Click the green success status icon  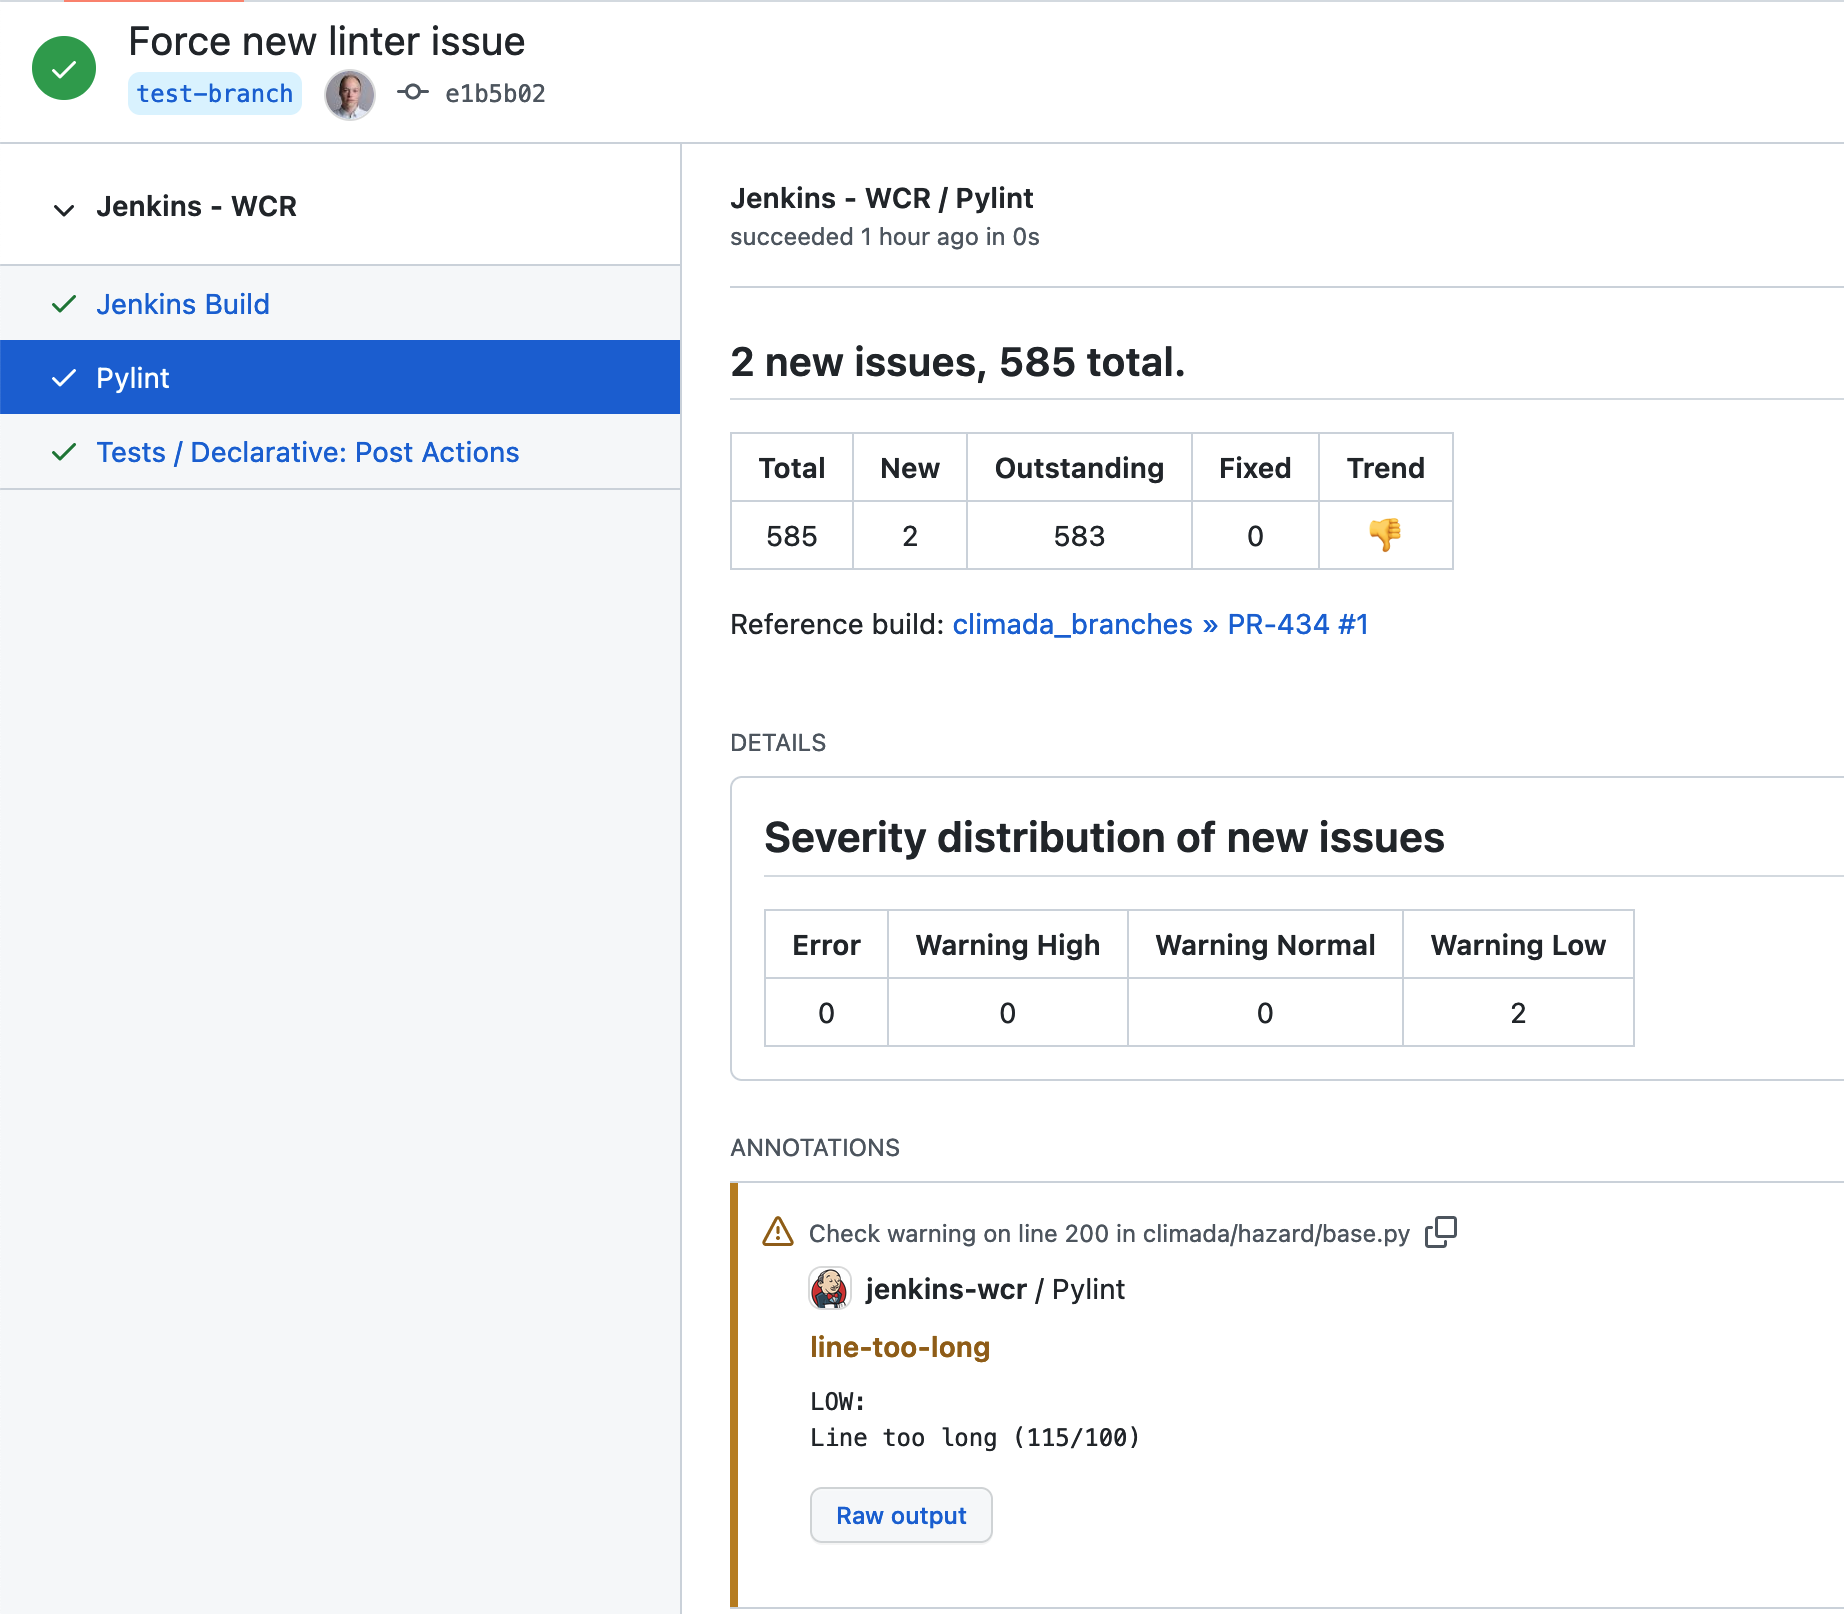(63, 67)
